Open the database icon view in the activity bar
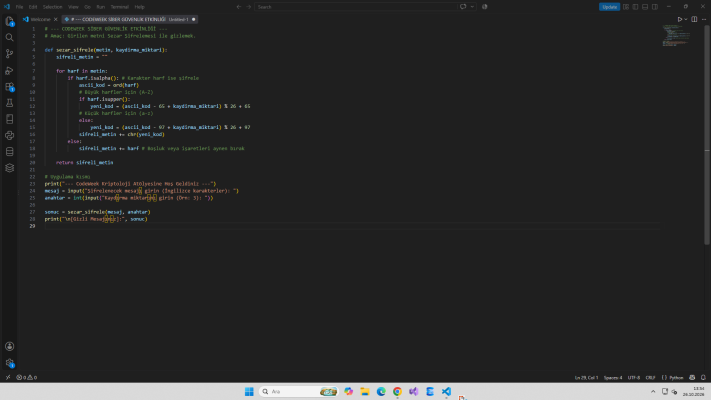The height and width of the screenshot is (400, 711). [10, 151]
